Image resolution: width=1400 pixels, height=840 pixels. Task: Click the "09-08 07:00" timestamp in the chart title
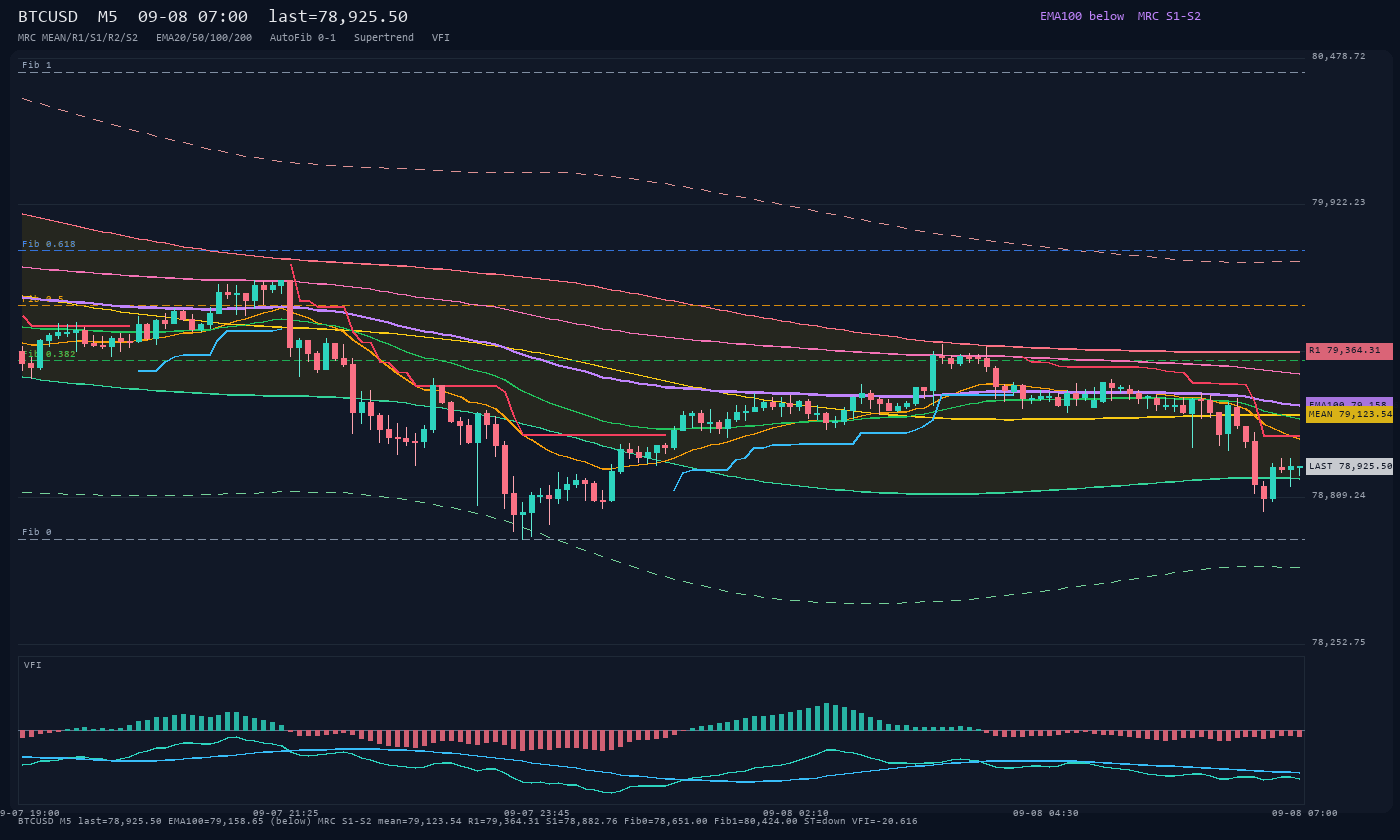[x=193, y=17]
